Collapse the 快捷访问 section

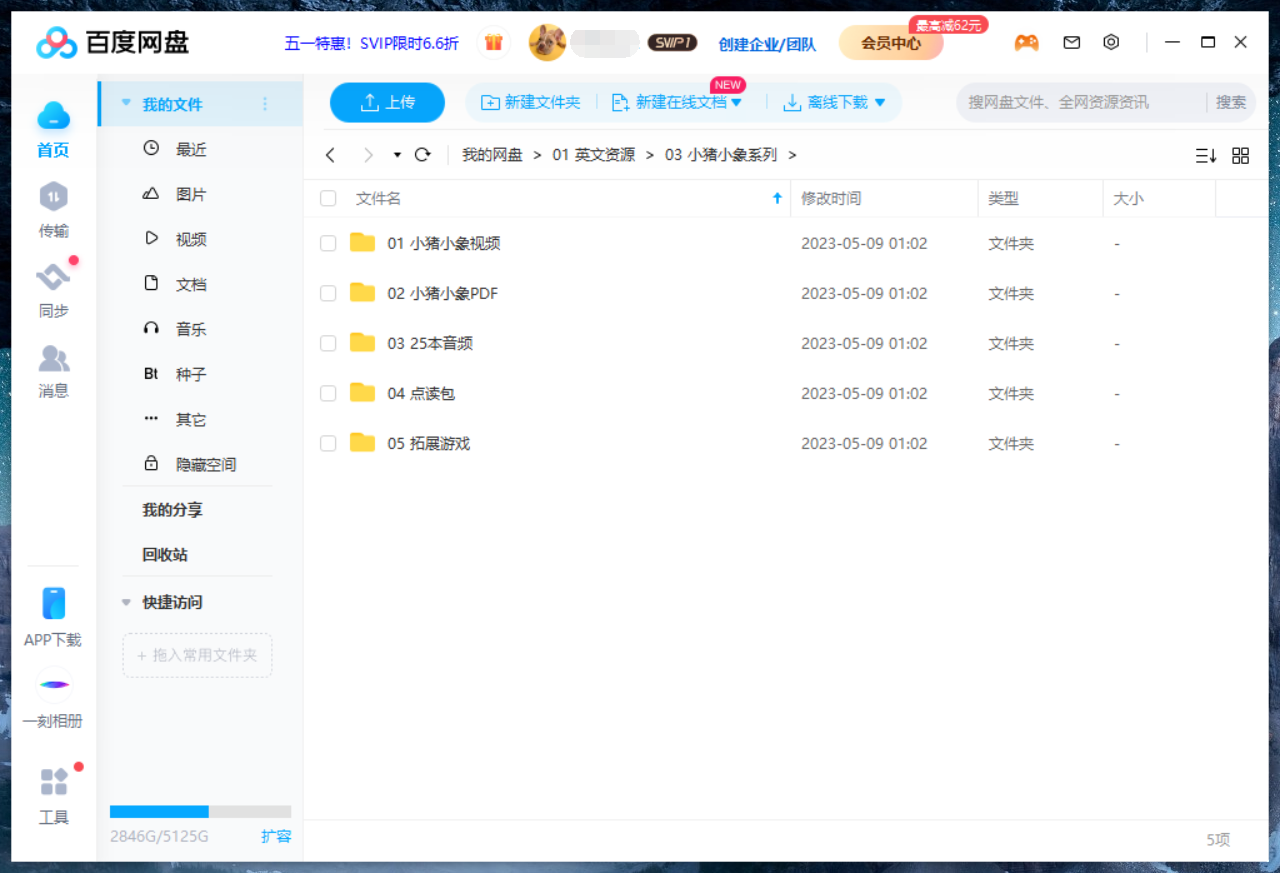click(x=126, y=602)
